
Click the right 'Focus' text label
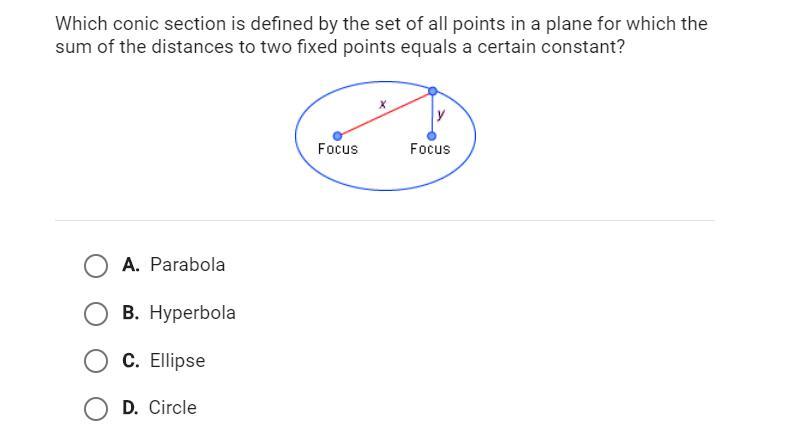(x=430, y=149)
